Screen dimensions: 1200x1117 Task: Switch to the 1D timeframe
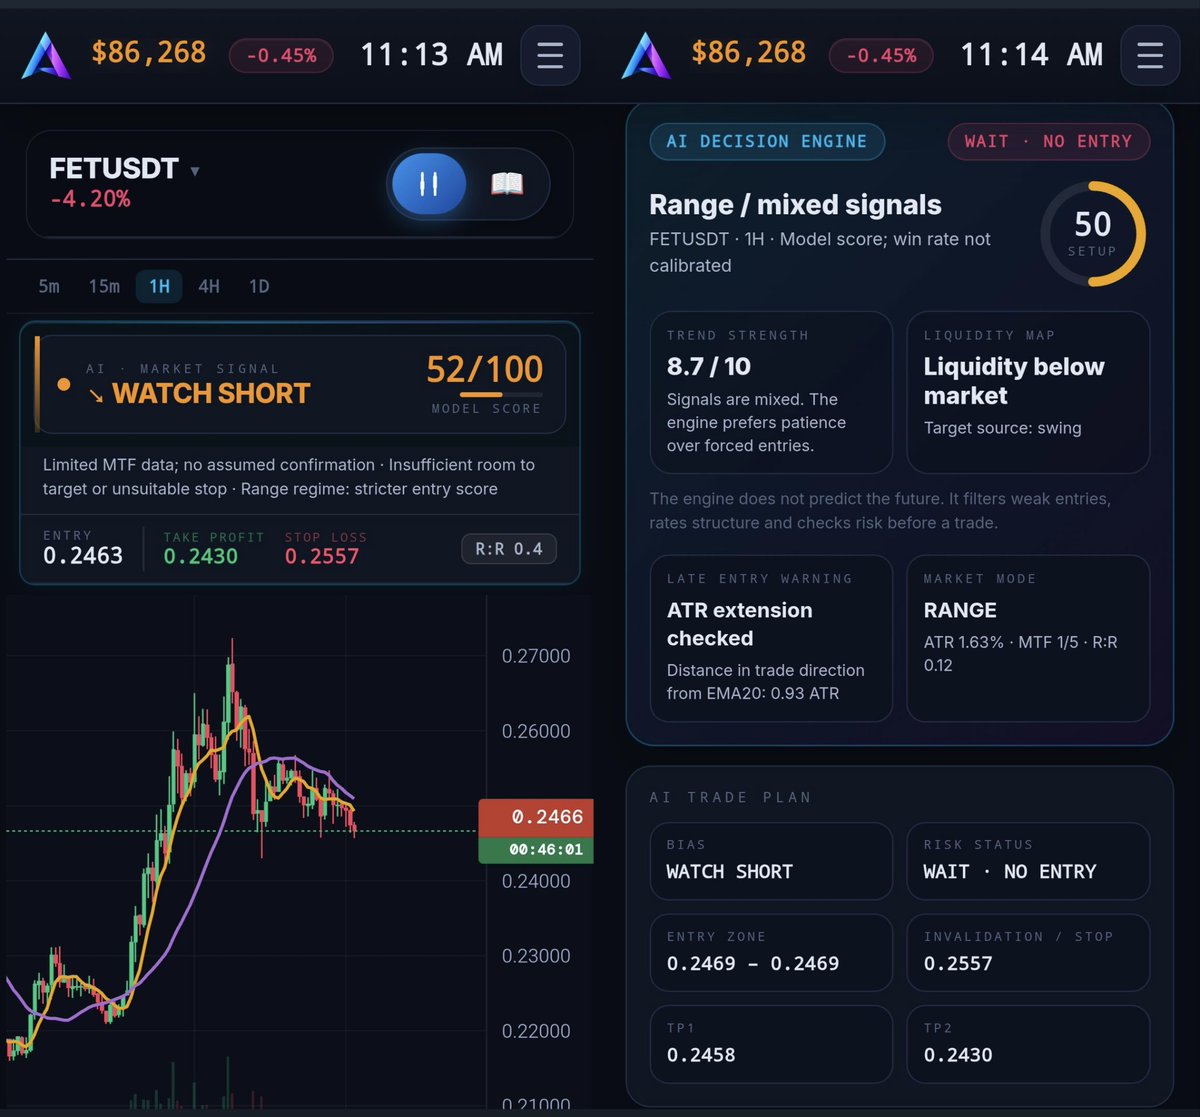[x=259, y=286]
